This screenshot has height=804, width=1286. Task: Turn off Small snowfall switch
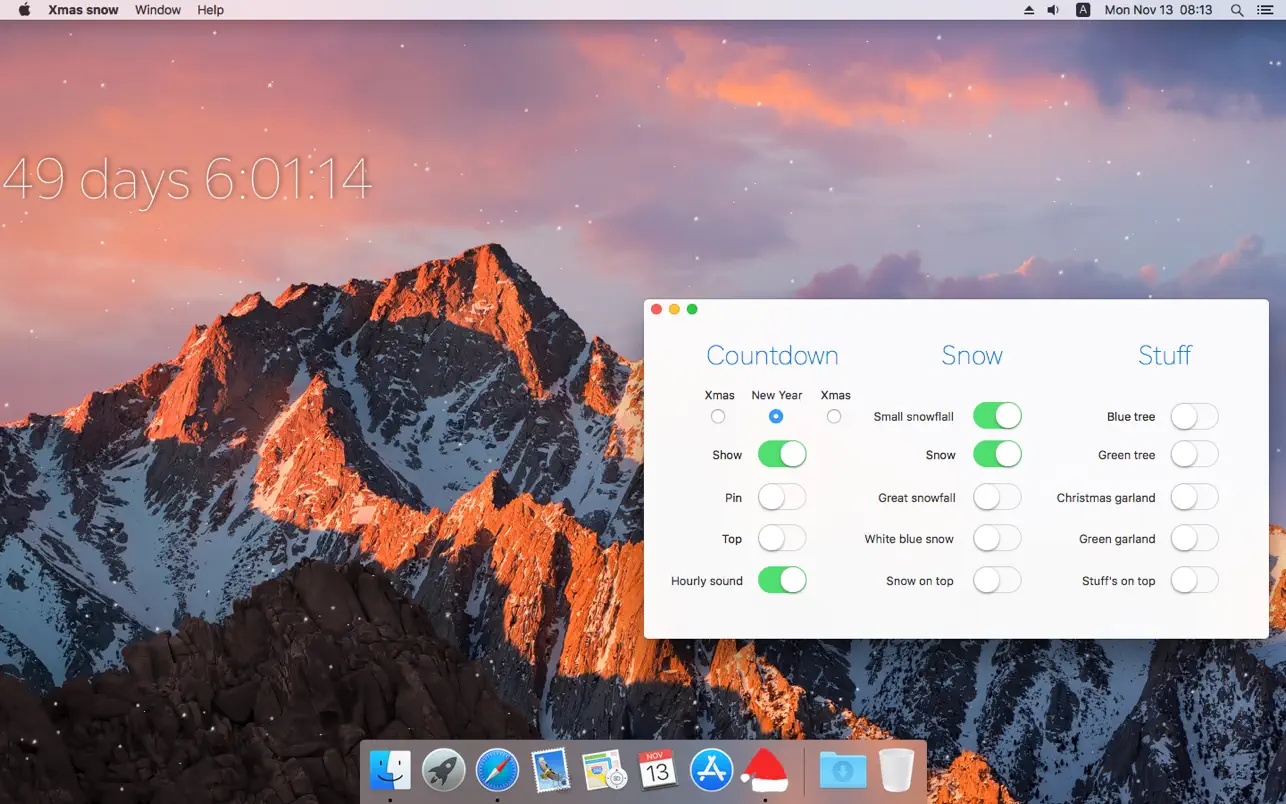pos(997,416)
